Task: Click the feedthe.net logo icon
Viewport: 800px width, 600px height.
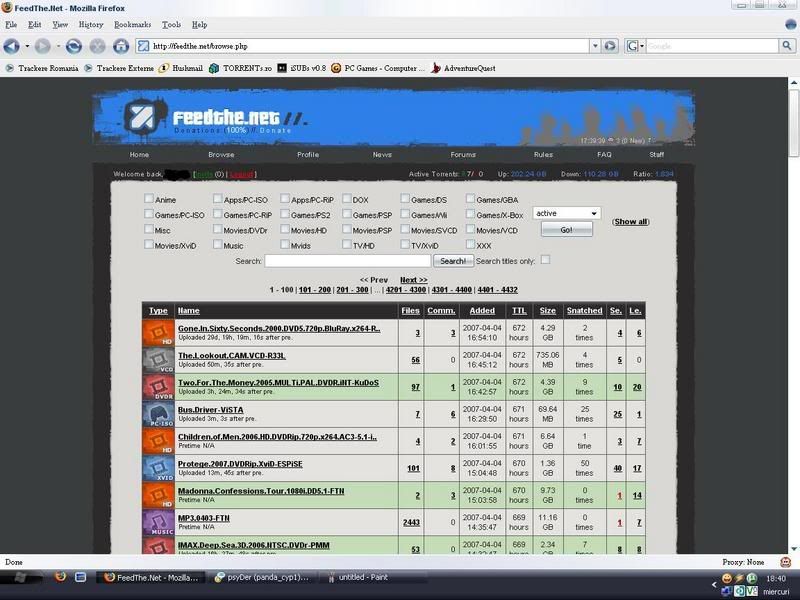Action: coord(141,117)
